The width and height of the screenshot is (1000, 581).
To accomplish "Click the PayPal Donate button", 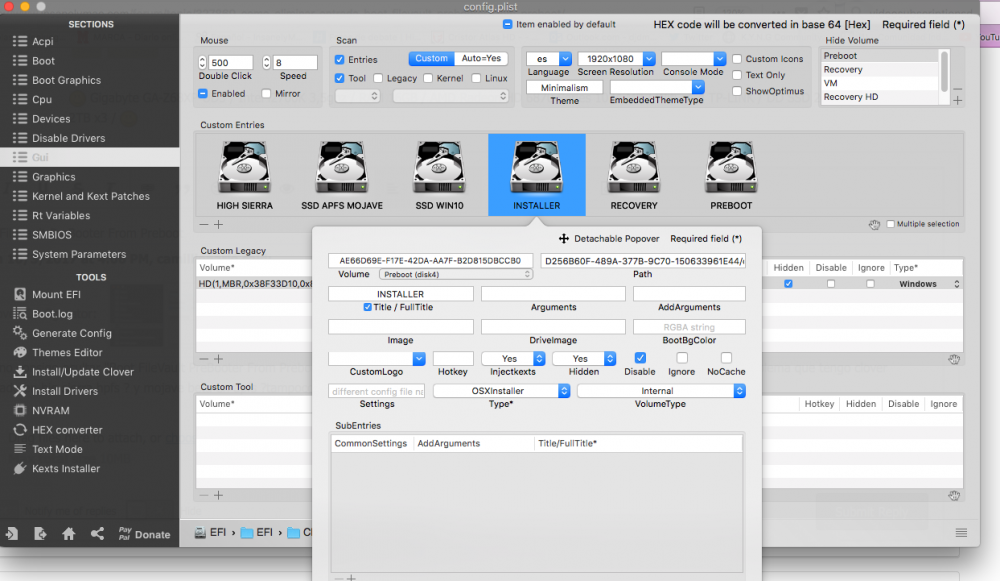I will point(144,534).
